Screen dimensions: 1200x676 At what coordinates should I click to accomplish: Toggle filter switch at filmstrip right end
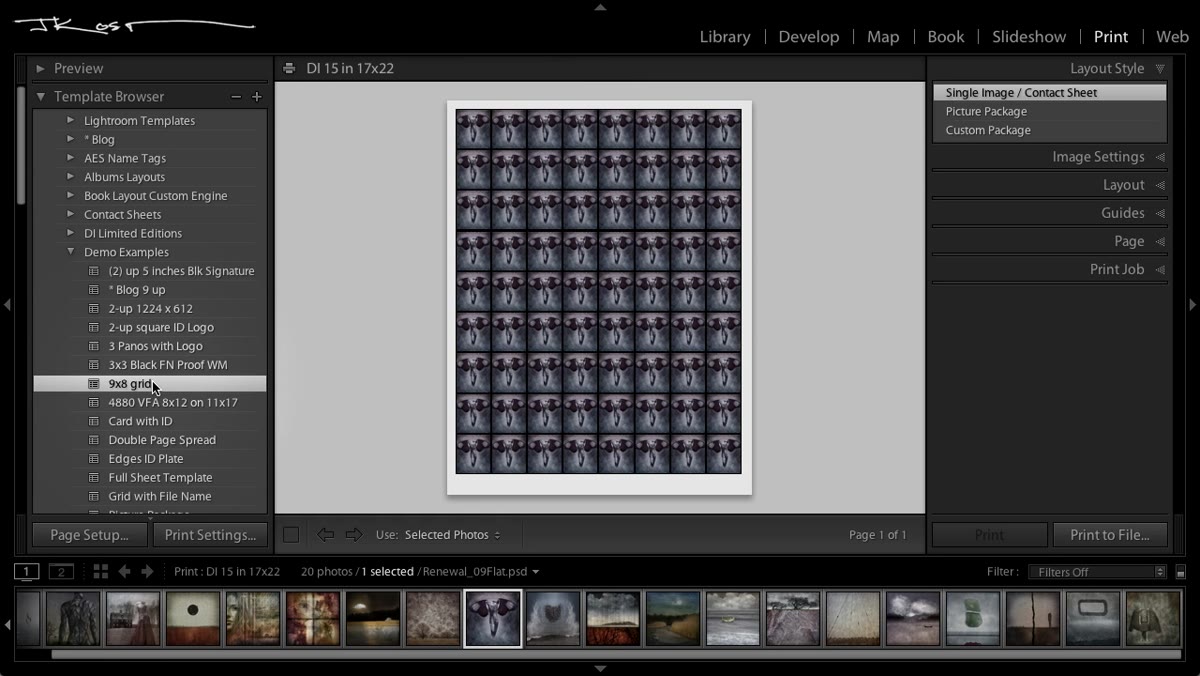(x=1181, y=572)
